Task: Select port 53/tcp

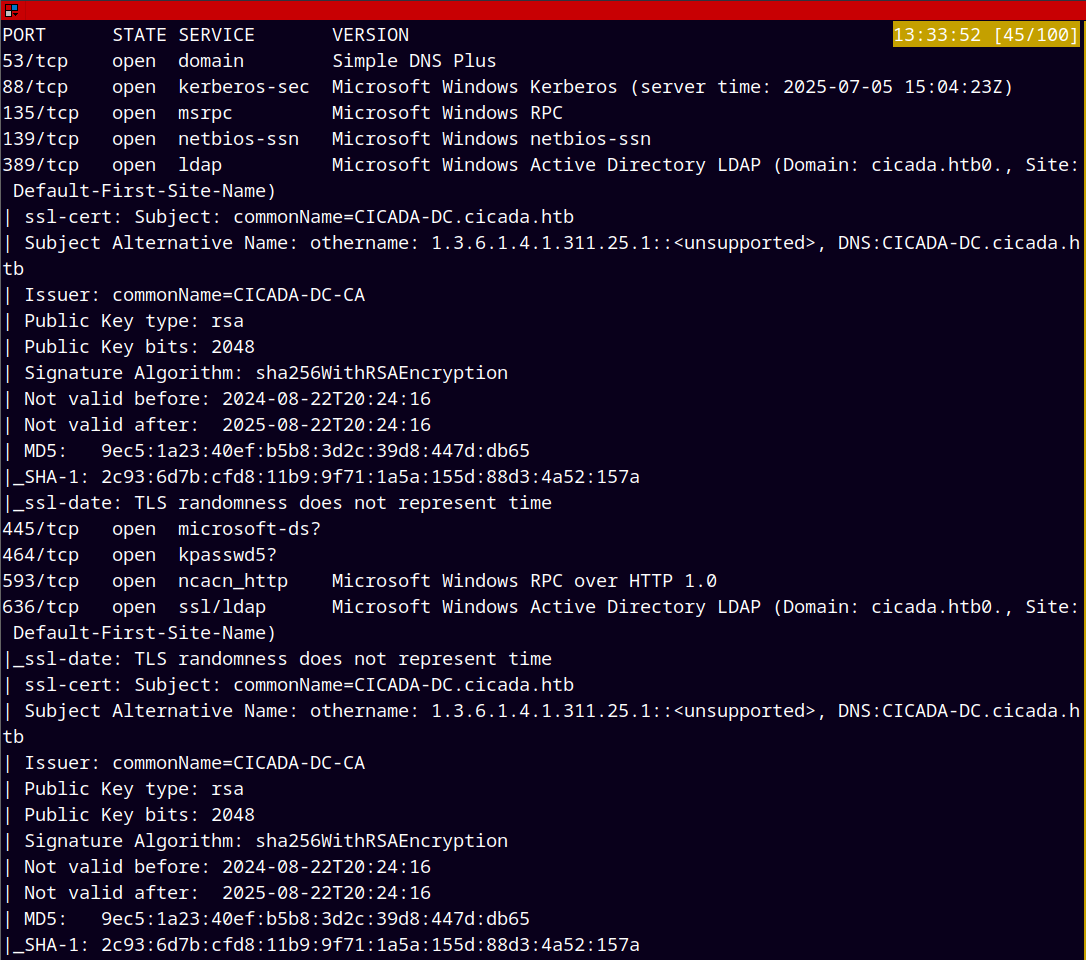Action: [x=35, y=61]
